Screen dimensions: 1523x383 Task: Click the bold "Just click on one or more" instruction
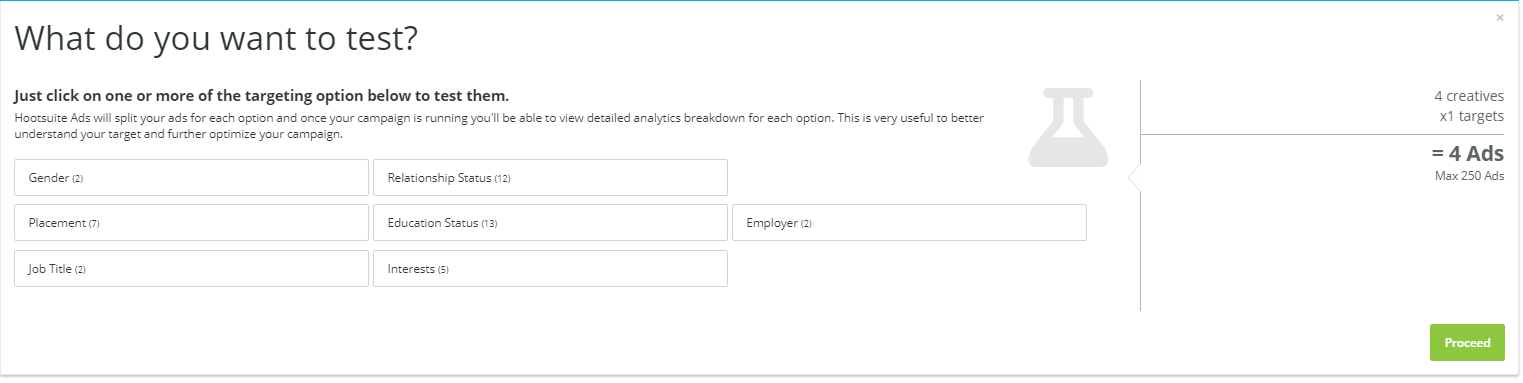pyautogui.click(x=262, y=96)
